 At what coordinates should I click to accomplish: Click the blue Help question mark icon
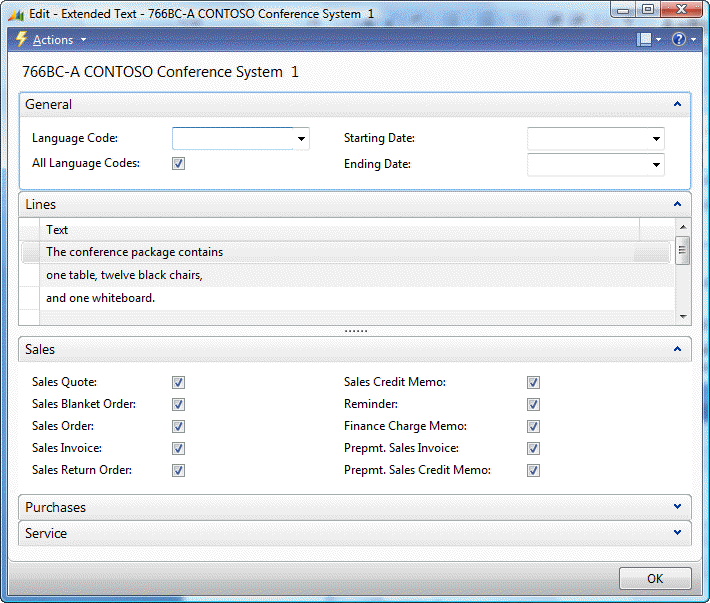[679, 39]
